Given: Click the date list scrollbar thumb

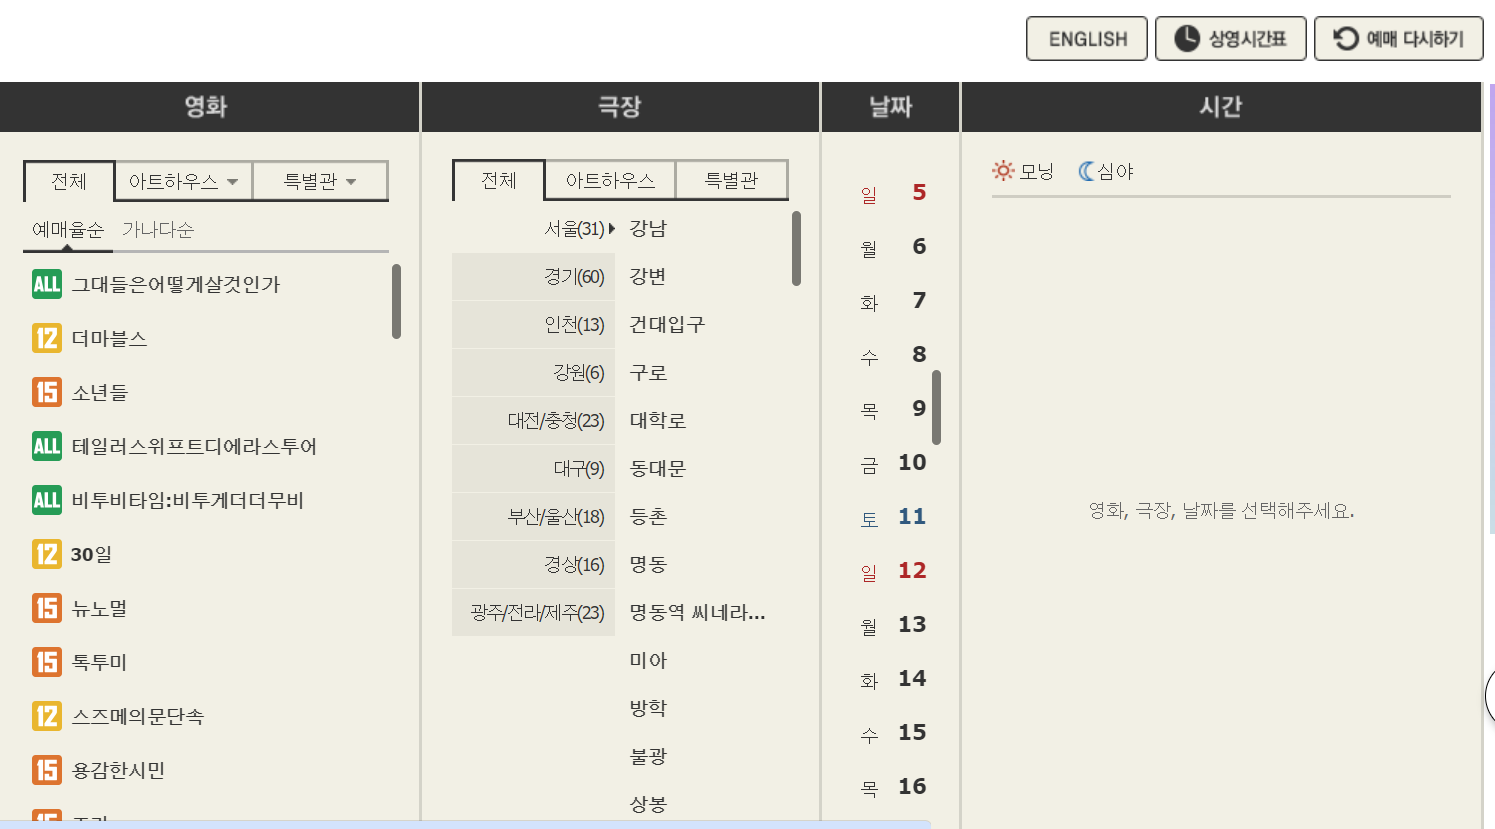Looking at the screenshot, I should tap(937, 407).
